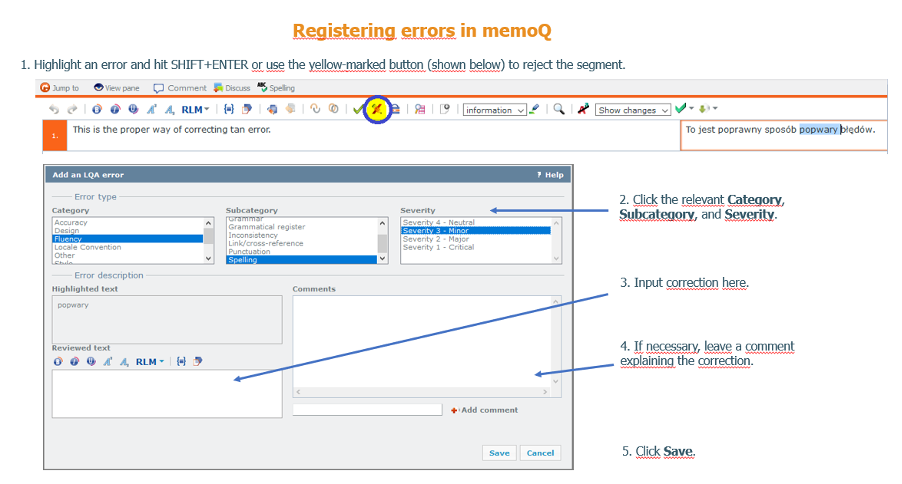This screenshot has width=902, height=484.
Task: Click the Save button
Action: 499,453
